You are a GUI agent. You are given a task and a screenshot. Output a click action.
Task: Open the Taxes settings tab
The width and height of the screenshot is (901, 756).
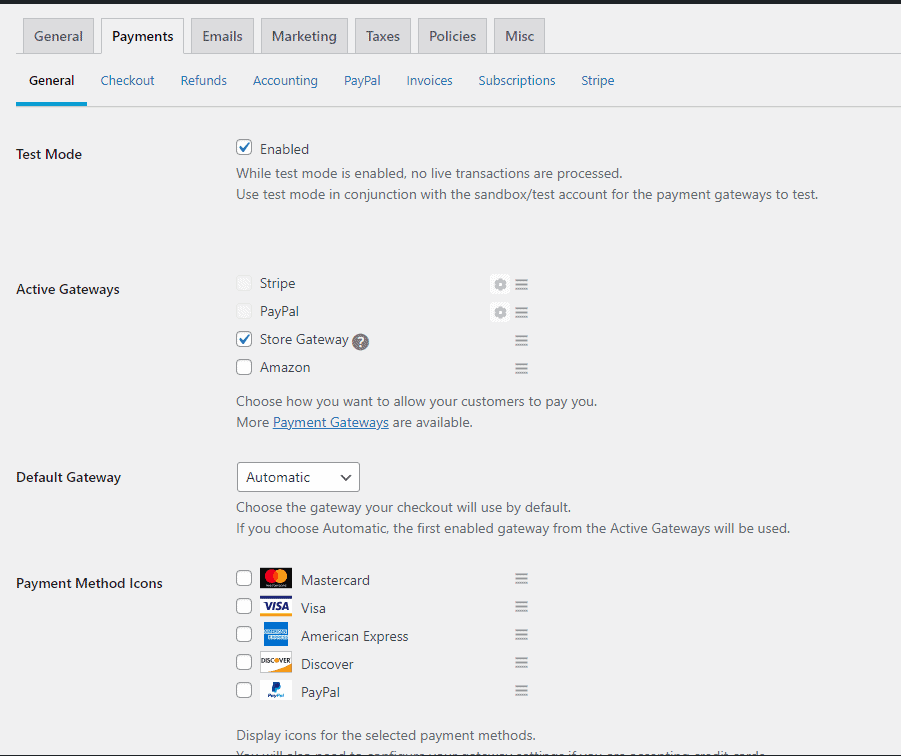click(382, 36)
